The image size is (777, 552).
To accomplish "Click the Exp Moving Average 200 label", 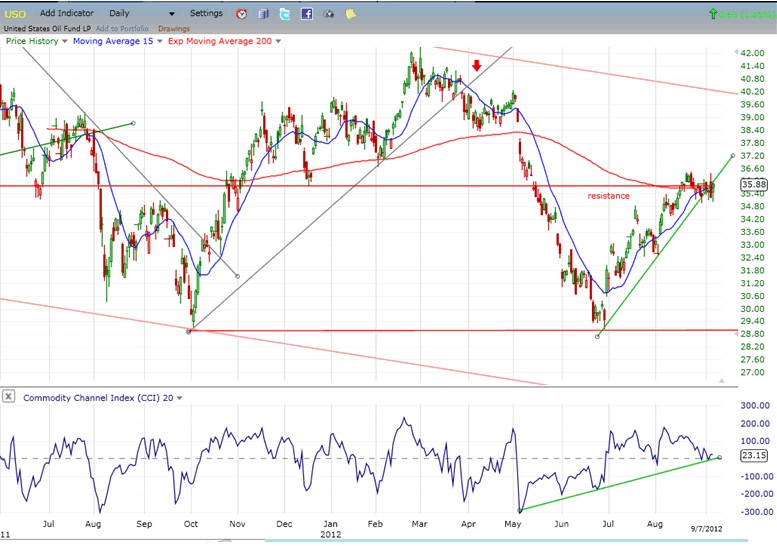I will [x=220, y=41].
